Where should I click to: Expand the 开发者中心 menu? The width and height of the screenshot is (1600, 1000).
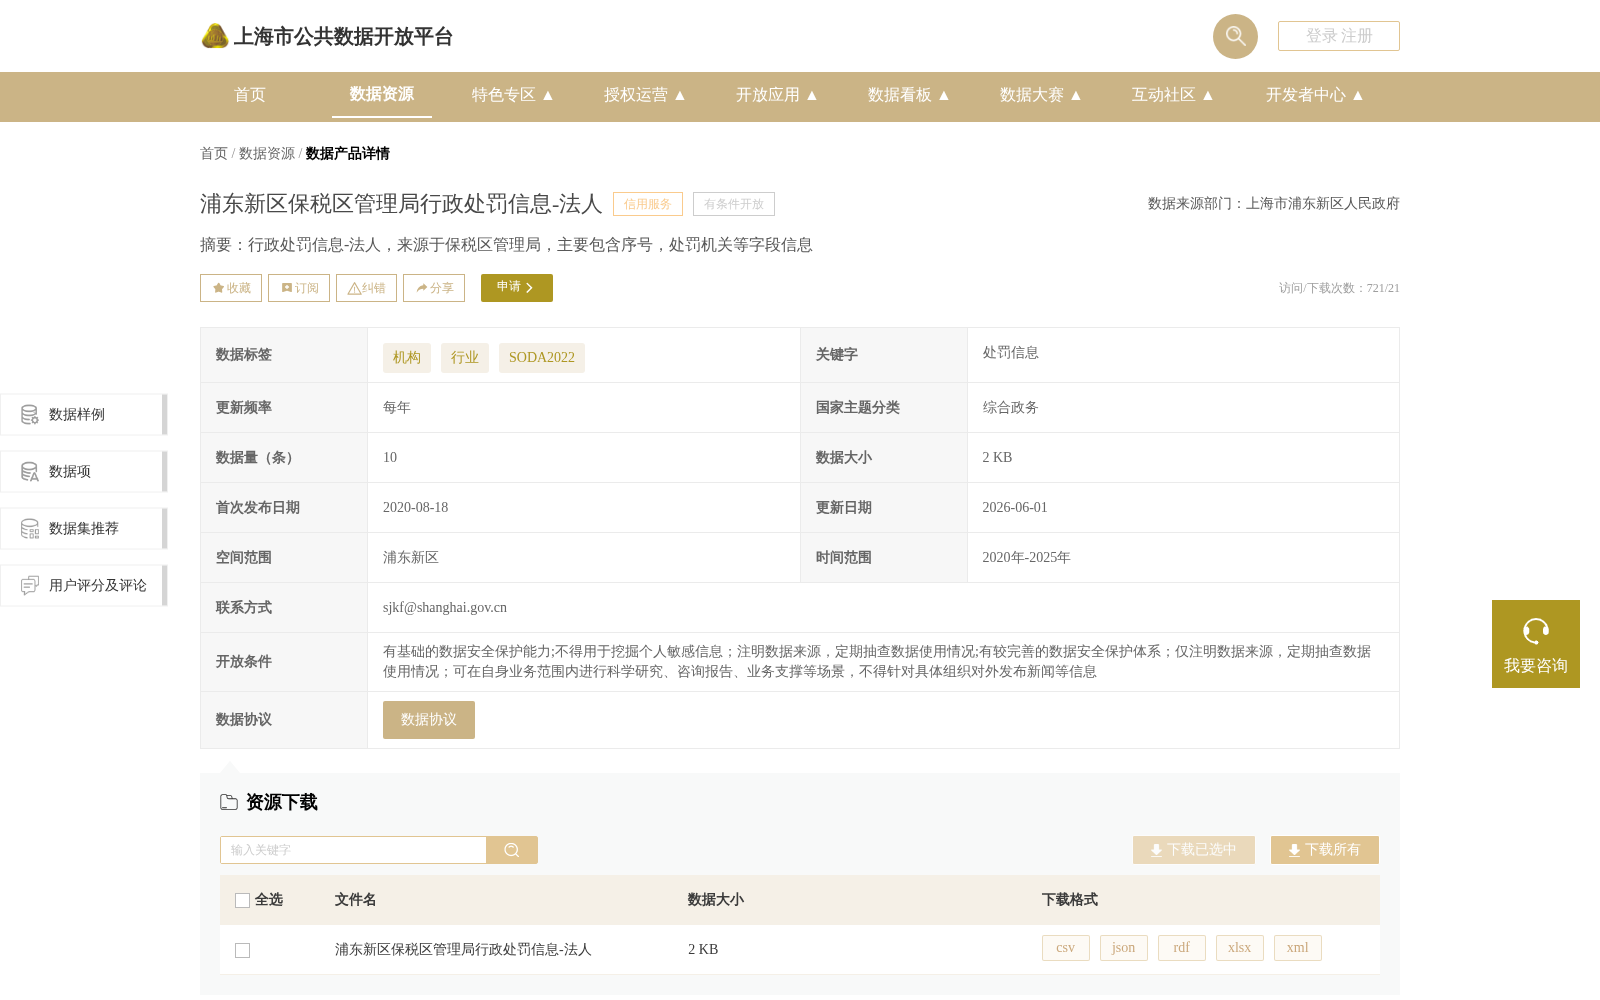(1315, 95)
